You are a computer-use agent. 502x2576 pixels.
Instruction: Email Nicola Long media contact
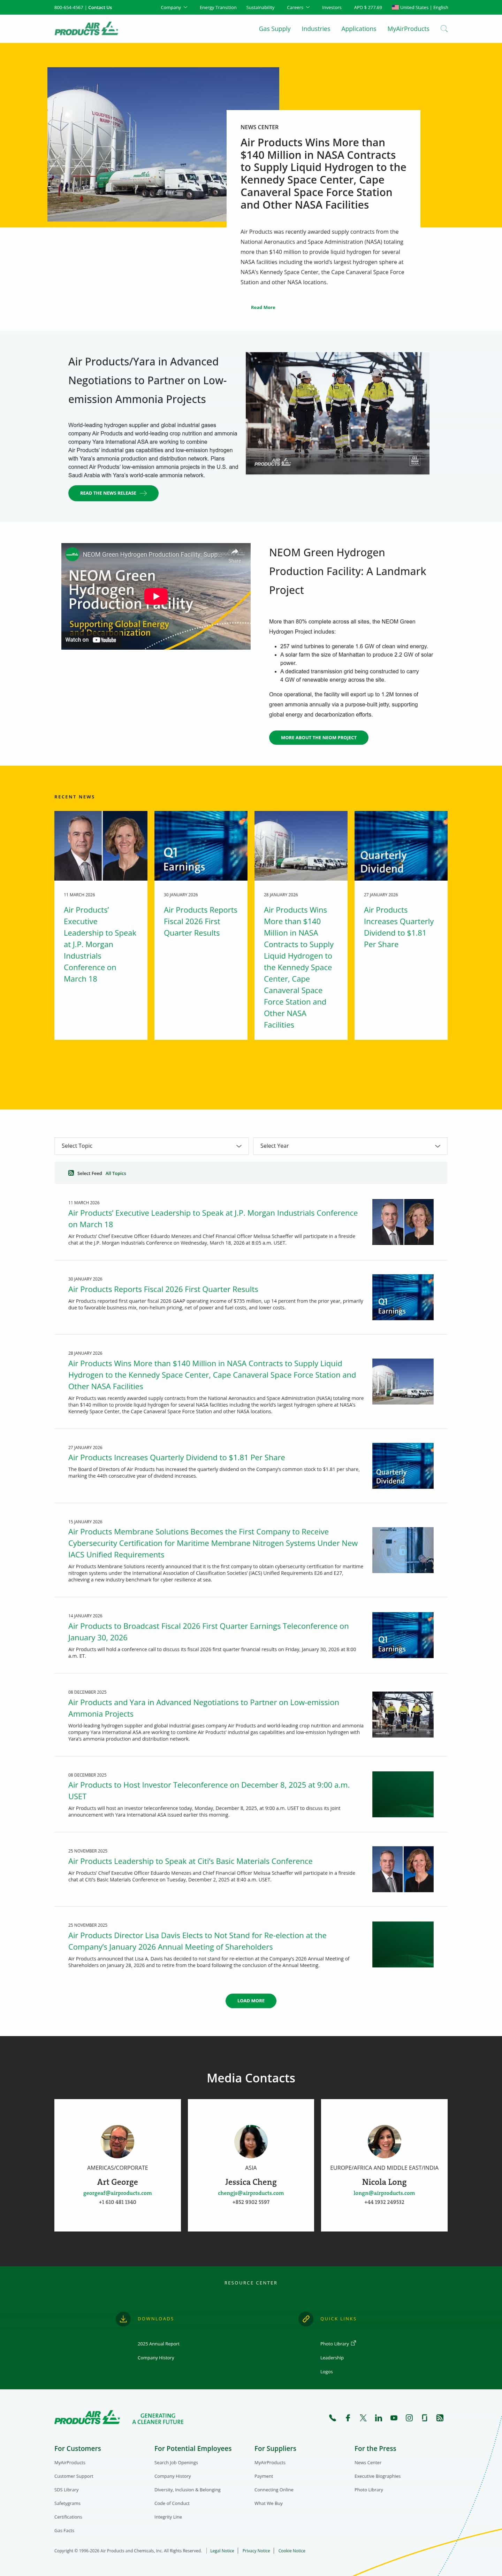(x=384, y=2193)
